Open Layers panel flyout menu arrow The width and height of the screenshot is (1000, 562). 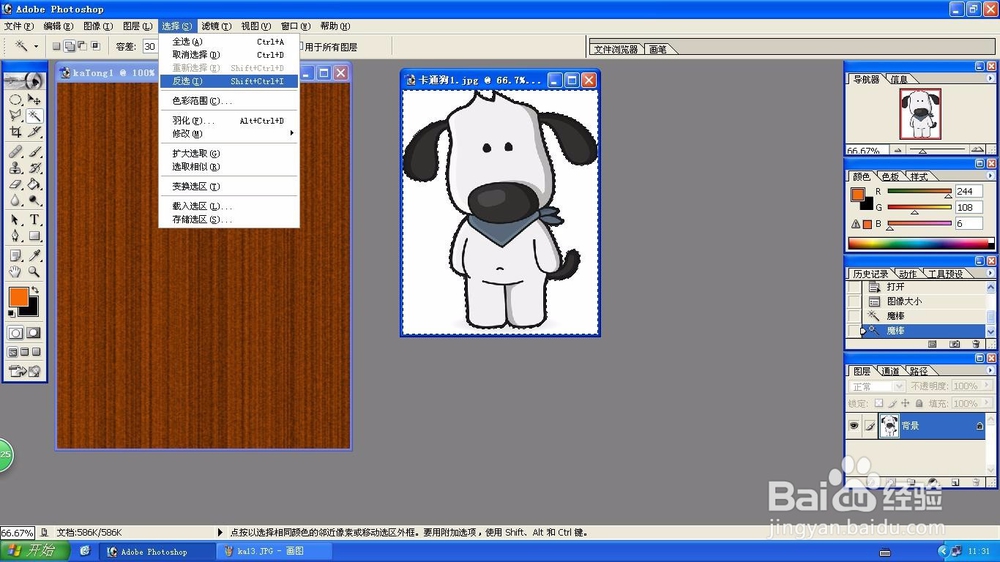point(990,370)
